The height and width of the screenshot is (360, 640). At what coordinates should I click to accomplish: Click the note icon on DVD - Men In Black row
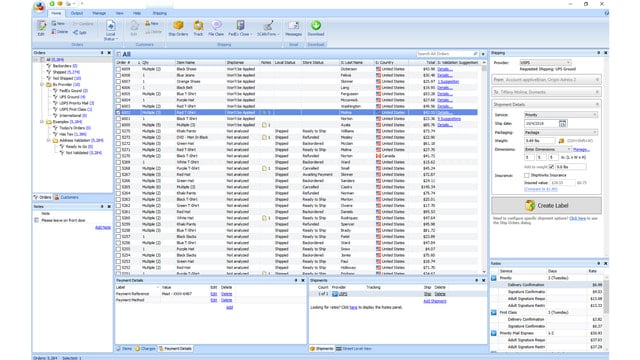264,138
